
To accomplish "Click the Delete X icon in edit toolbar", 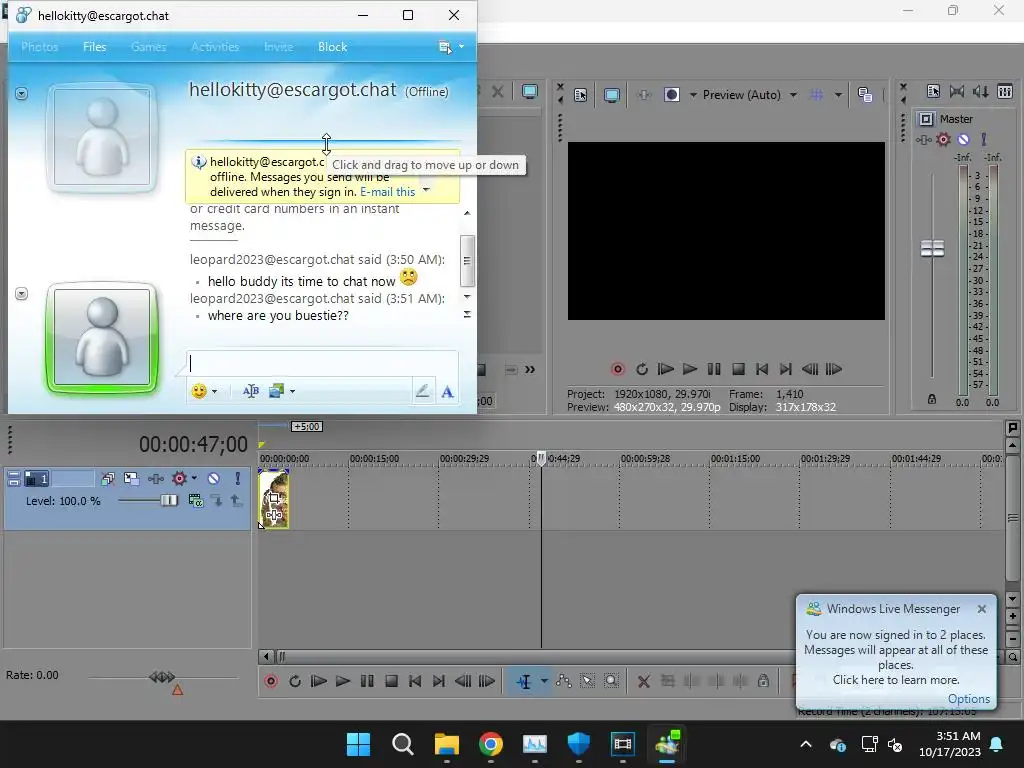I will (643, 681).
